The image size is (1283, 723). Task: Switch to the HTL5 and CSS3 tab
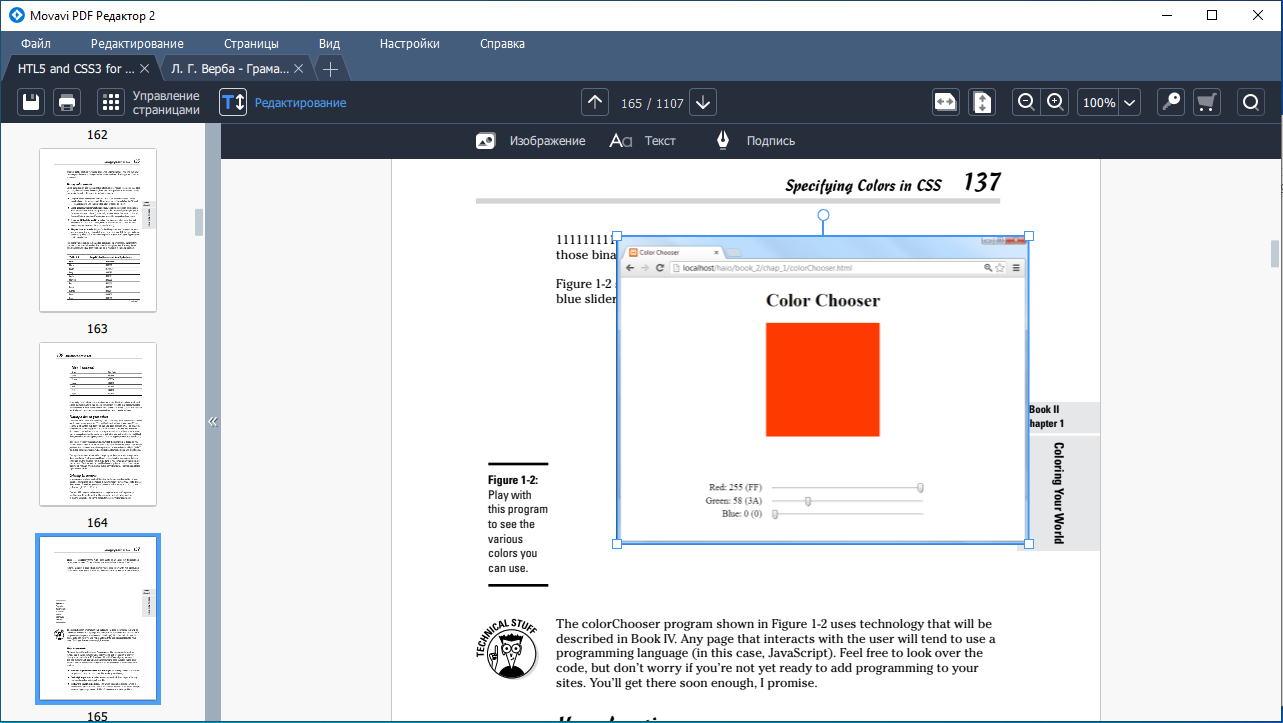coord(76,69)
